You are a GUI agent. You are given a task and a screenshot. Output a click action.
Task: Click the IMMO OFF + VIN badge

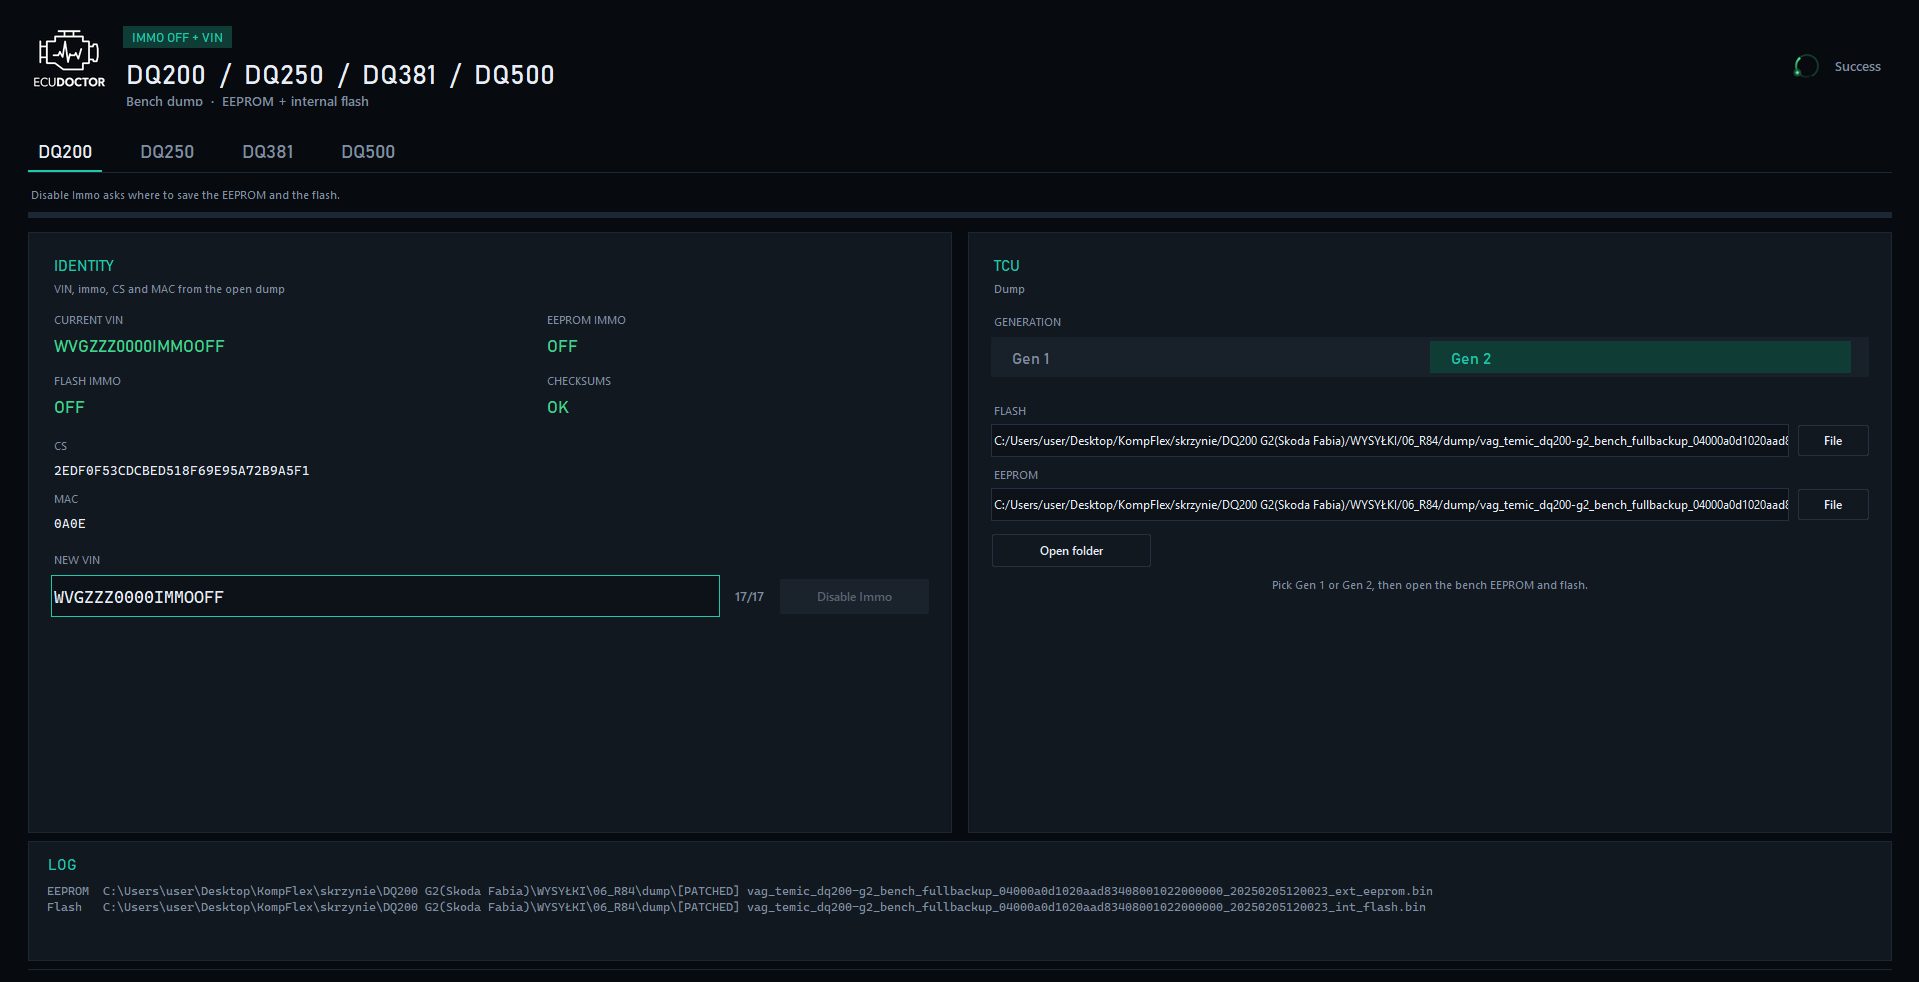[x=177, y=38]
